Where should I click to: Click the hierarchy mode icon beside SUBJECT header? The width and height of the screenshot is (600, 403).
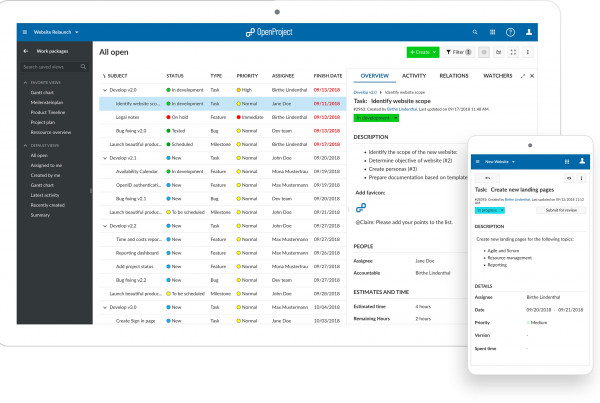coord(104,76)
